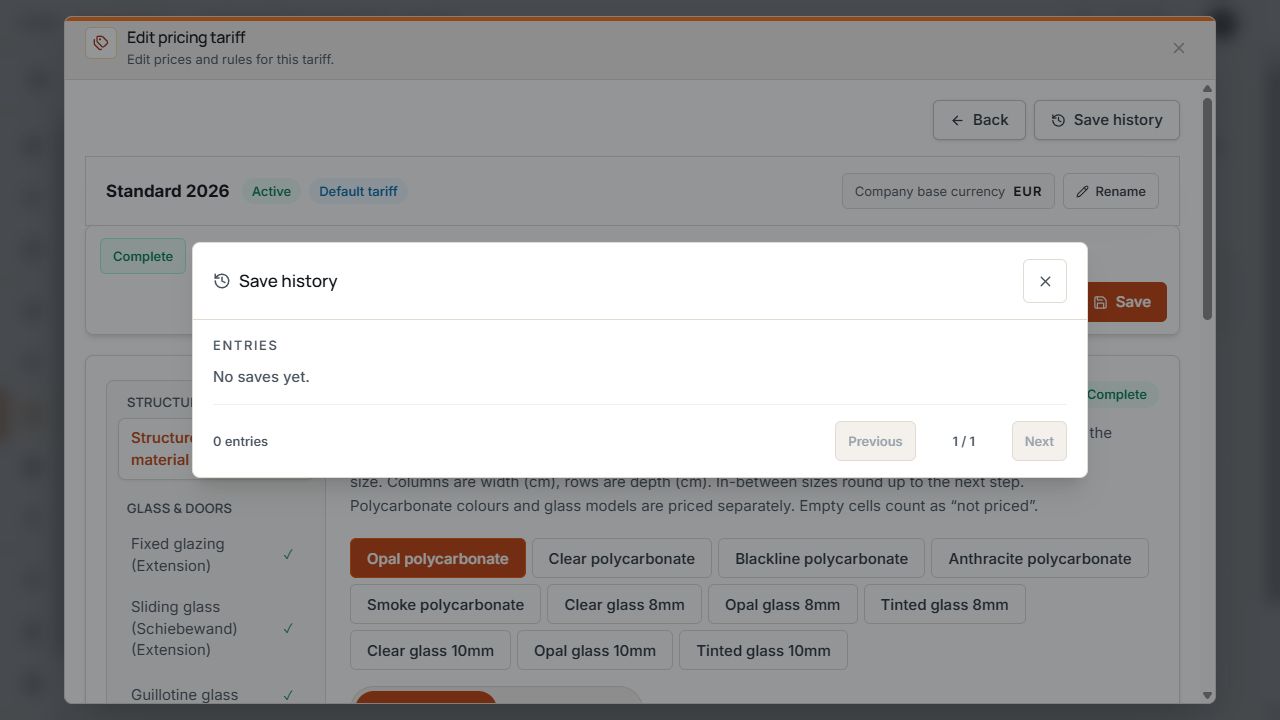This screenshot has height=720, width=1280.
Task: Select the Opal glass 8mm tab
Action: coord(782,604)
